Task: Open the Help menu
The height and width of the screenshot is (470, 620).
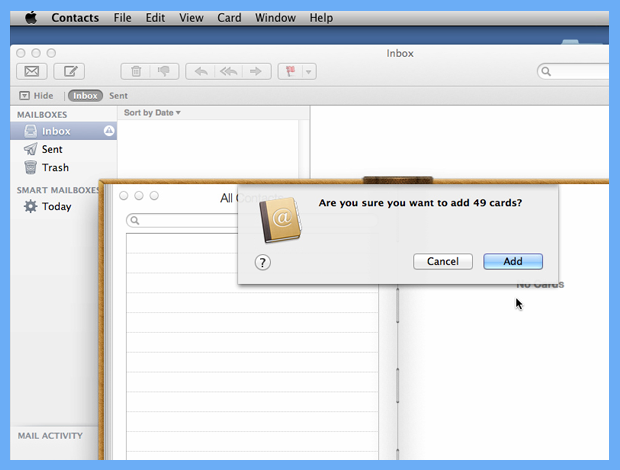Action: tap(321, 18)
